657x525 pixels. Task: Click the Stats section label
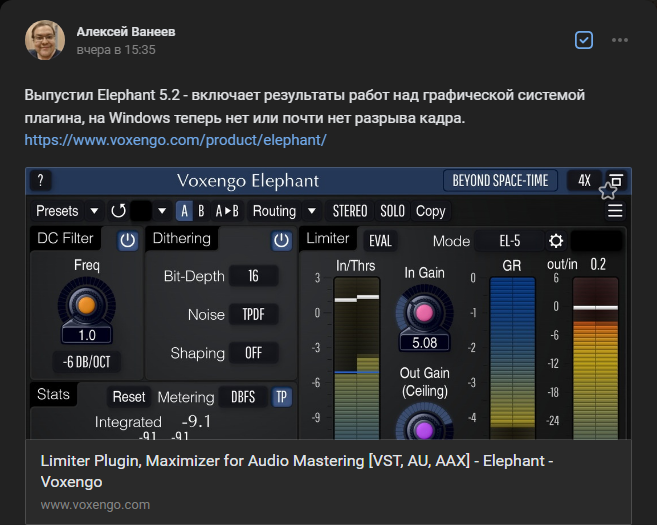tap(53, 394)
